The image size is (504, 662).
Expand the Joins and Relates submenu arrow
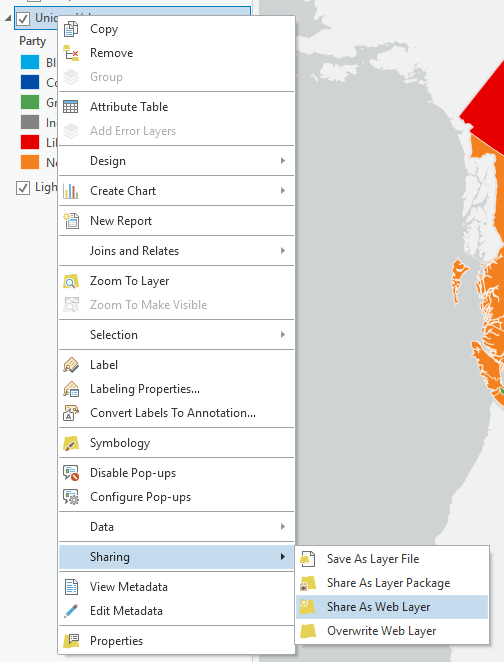pos(283,251)
